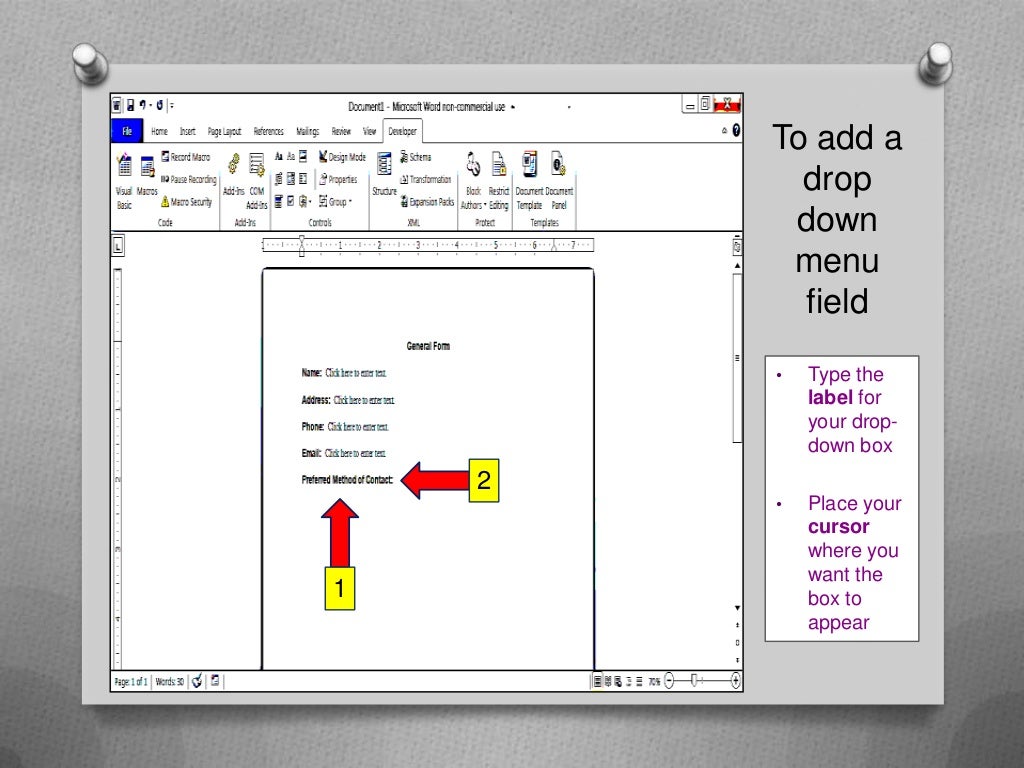Viewport: 1024px width, 768px height.
Task: Click the 70% zoom level button
Action: click(x=654, y=682)
